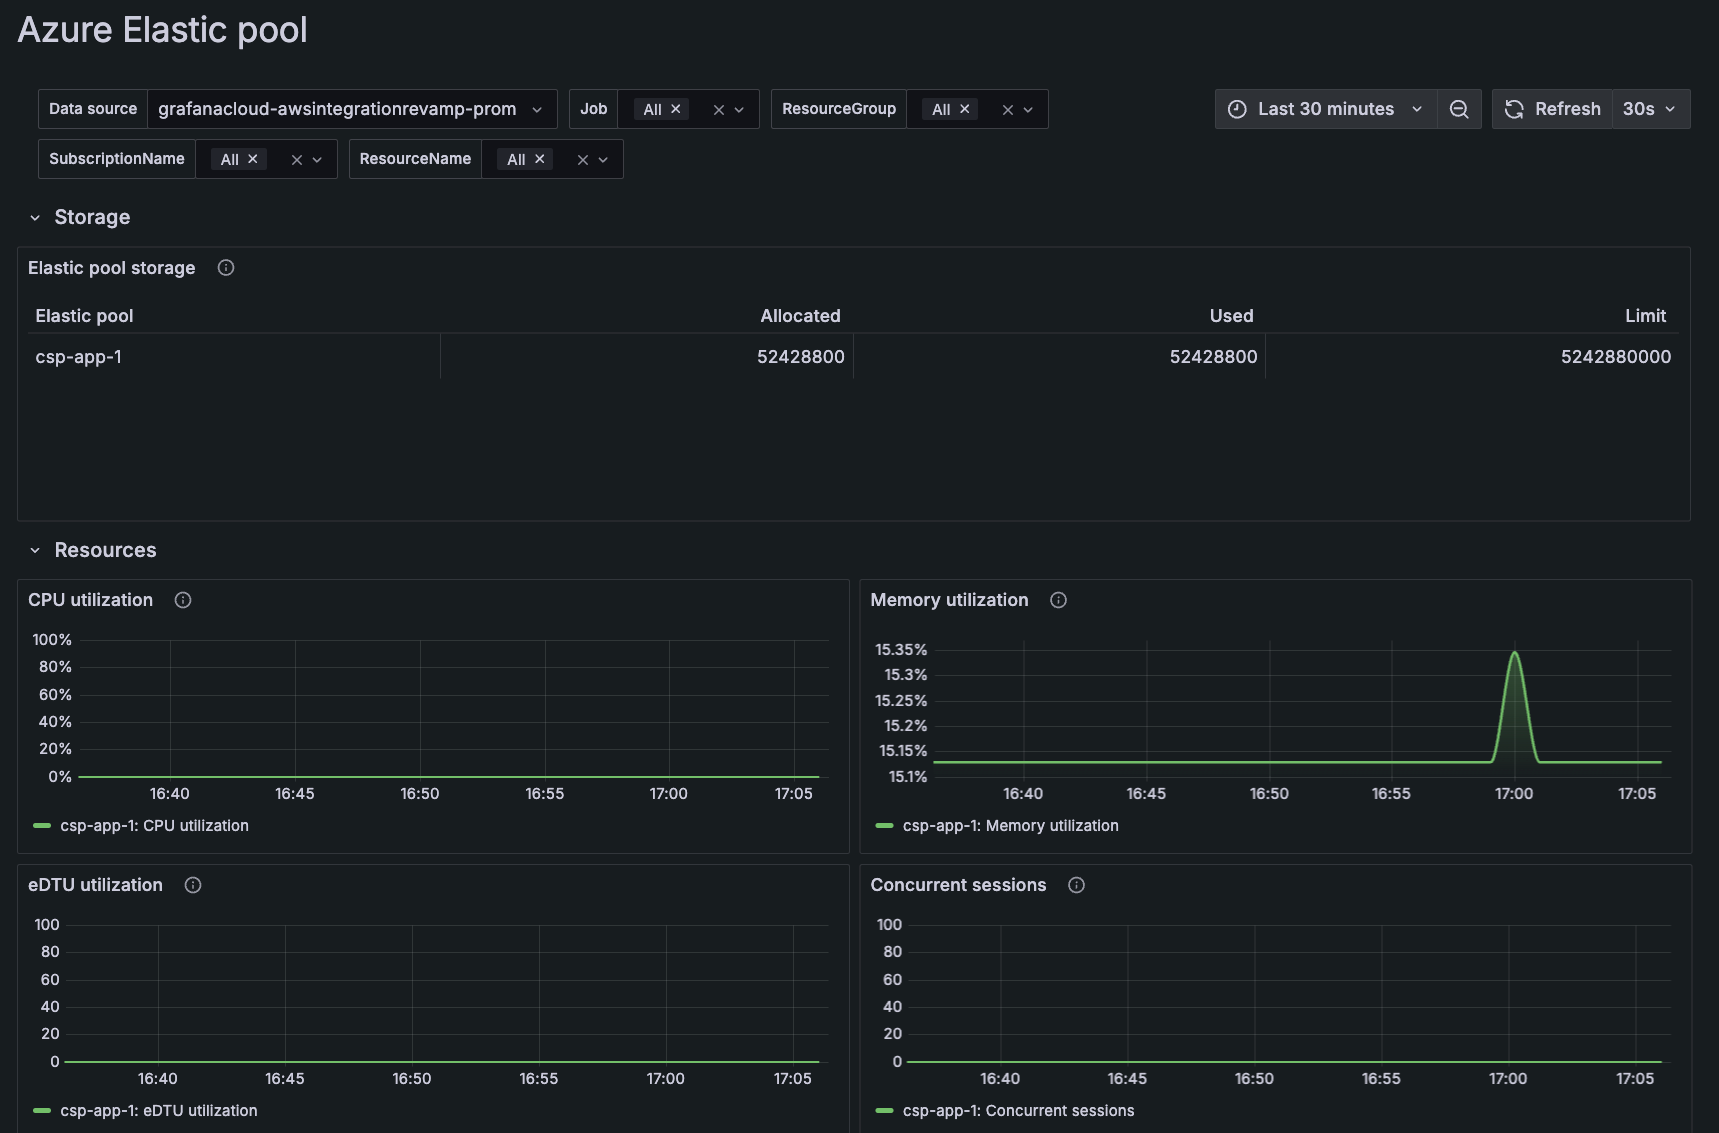The image size is (1719, 1133).
Task: Click info icon next to CPU utilization
Action: (183, 600)
